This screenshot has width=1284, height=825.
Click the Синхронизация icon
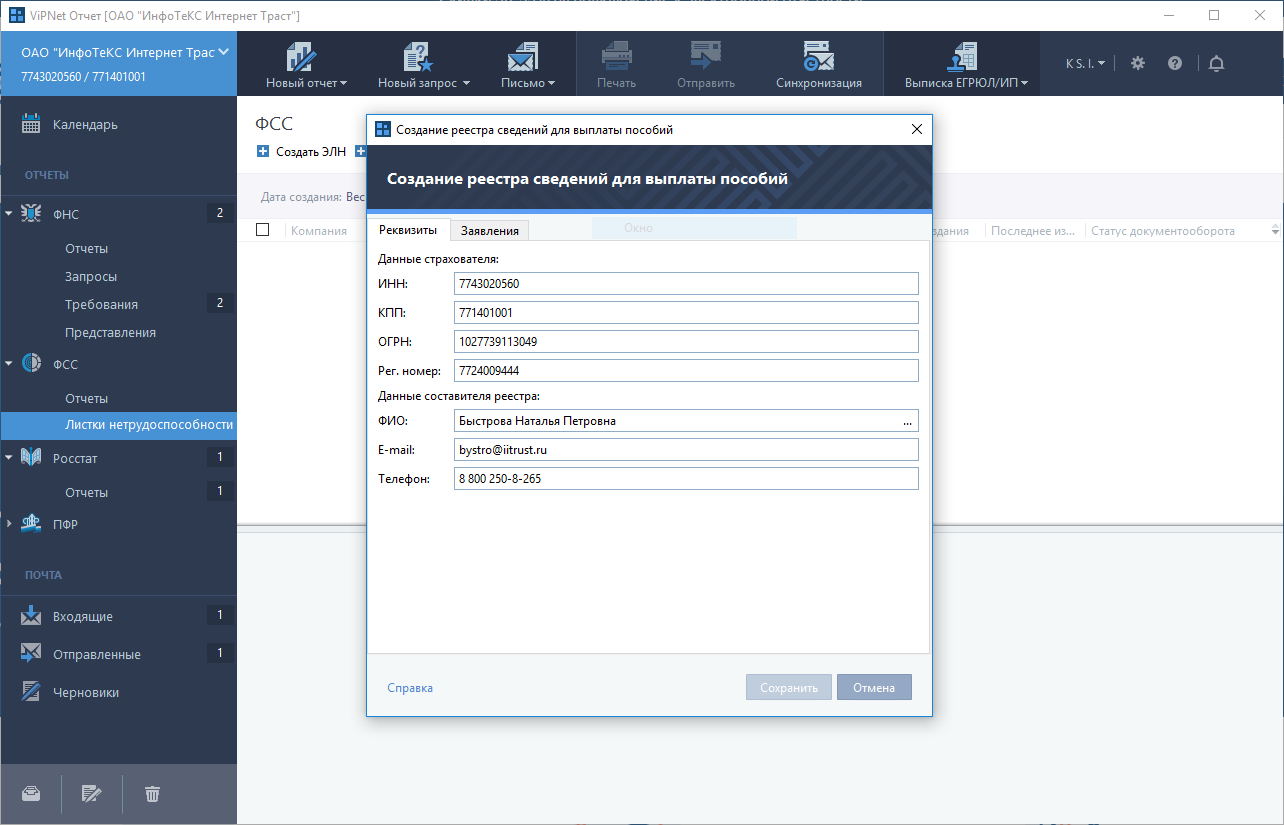click(x=818, y=58)
